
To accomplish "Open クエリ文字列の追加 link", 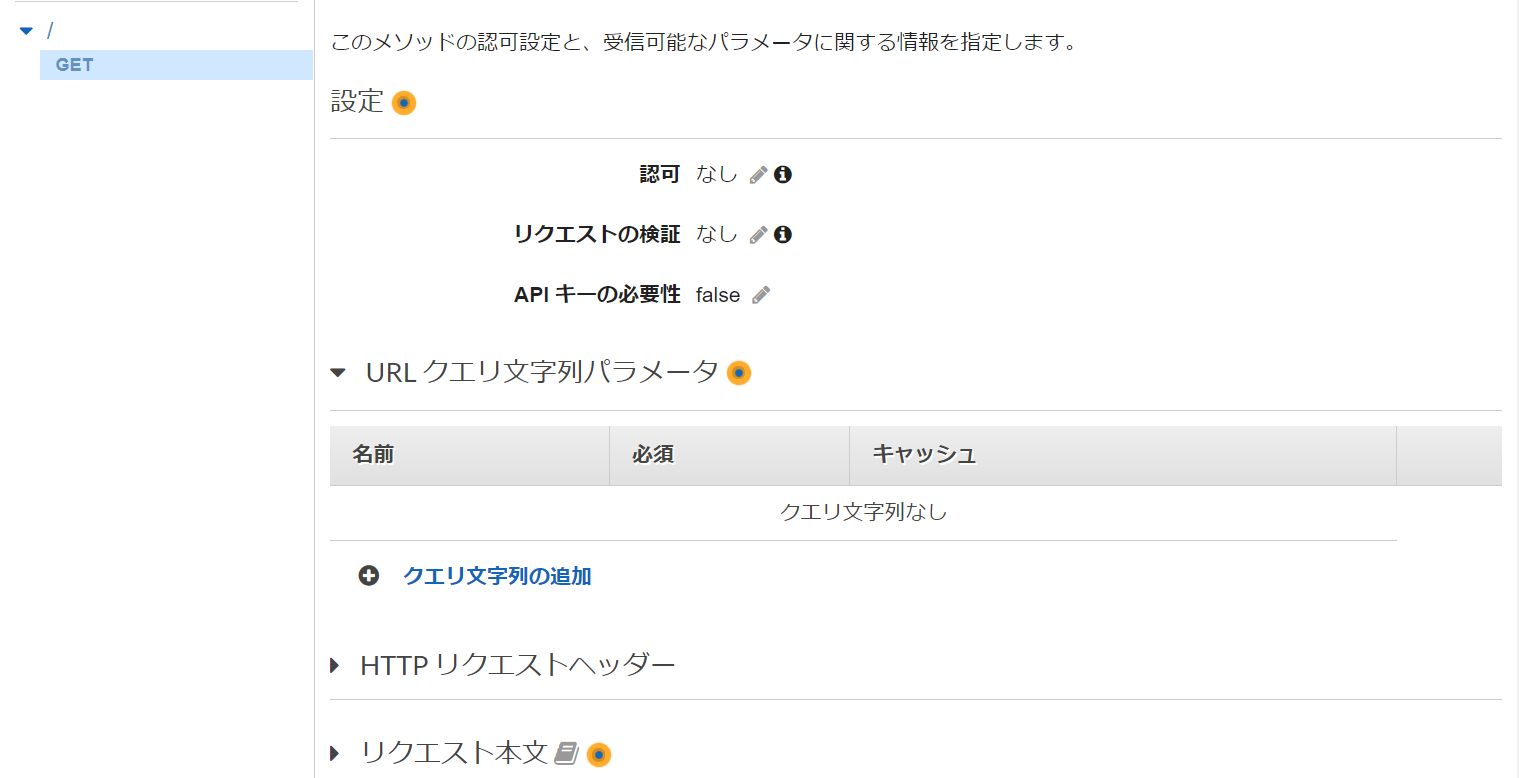I will coord(497,576).
